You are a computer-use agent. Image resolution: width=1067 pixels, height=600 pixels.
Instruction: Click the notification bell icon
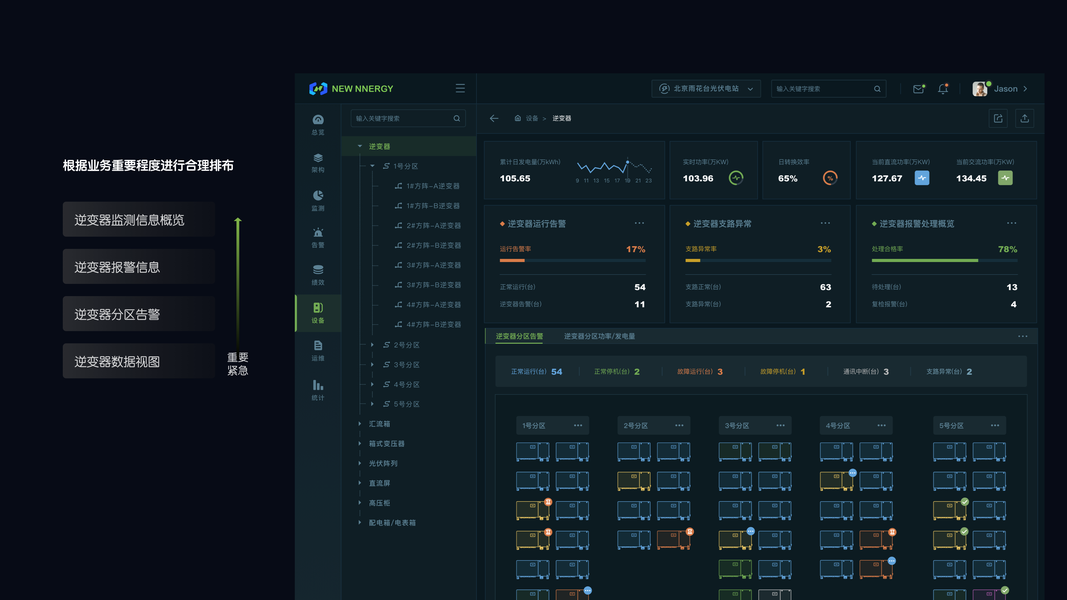click(x=943, y=88)
